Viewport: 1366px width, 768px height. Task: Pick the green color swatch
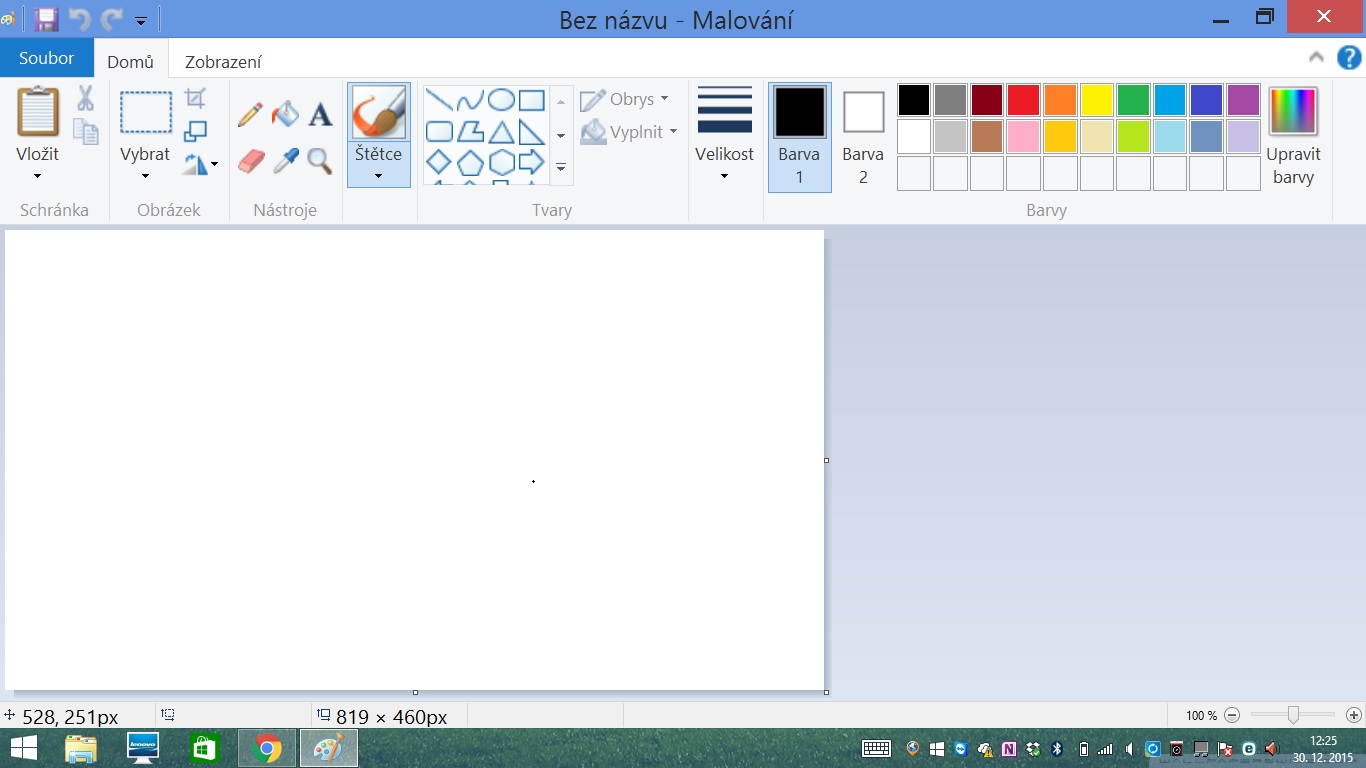(1133, 100)
